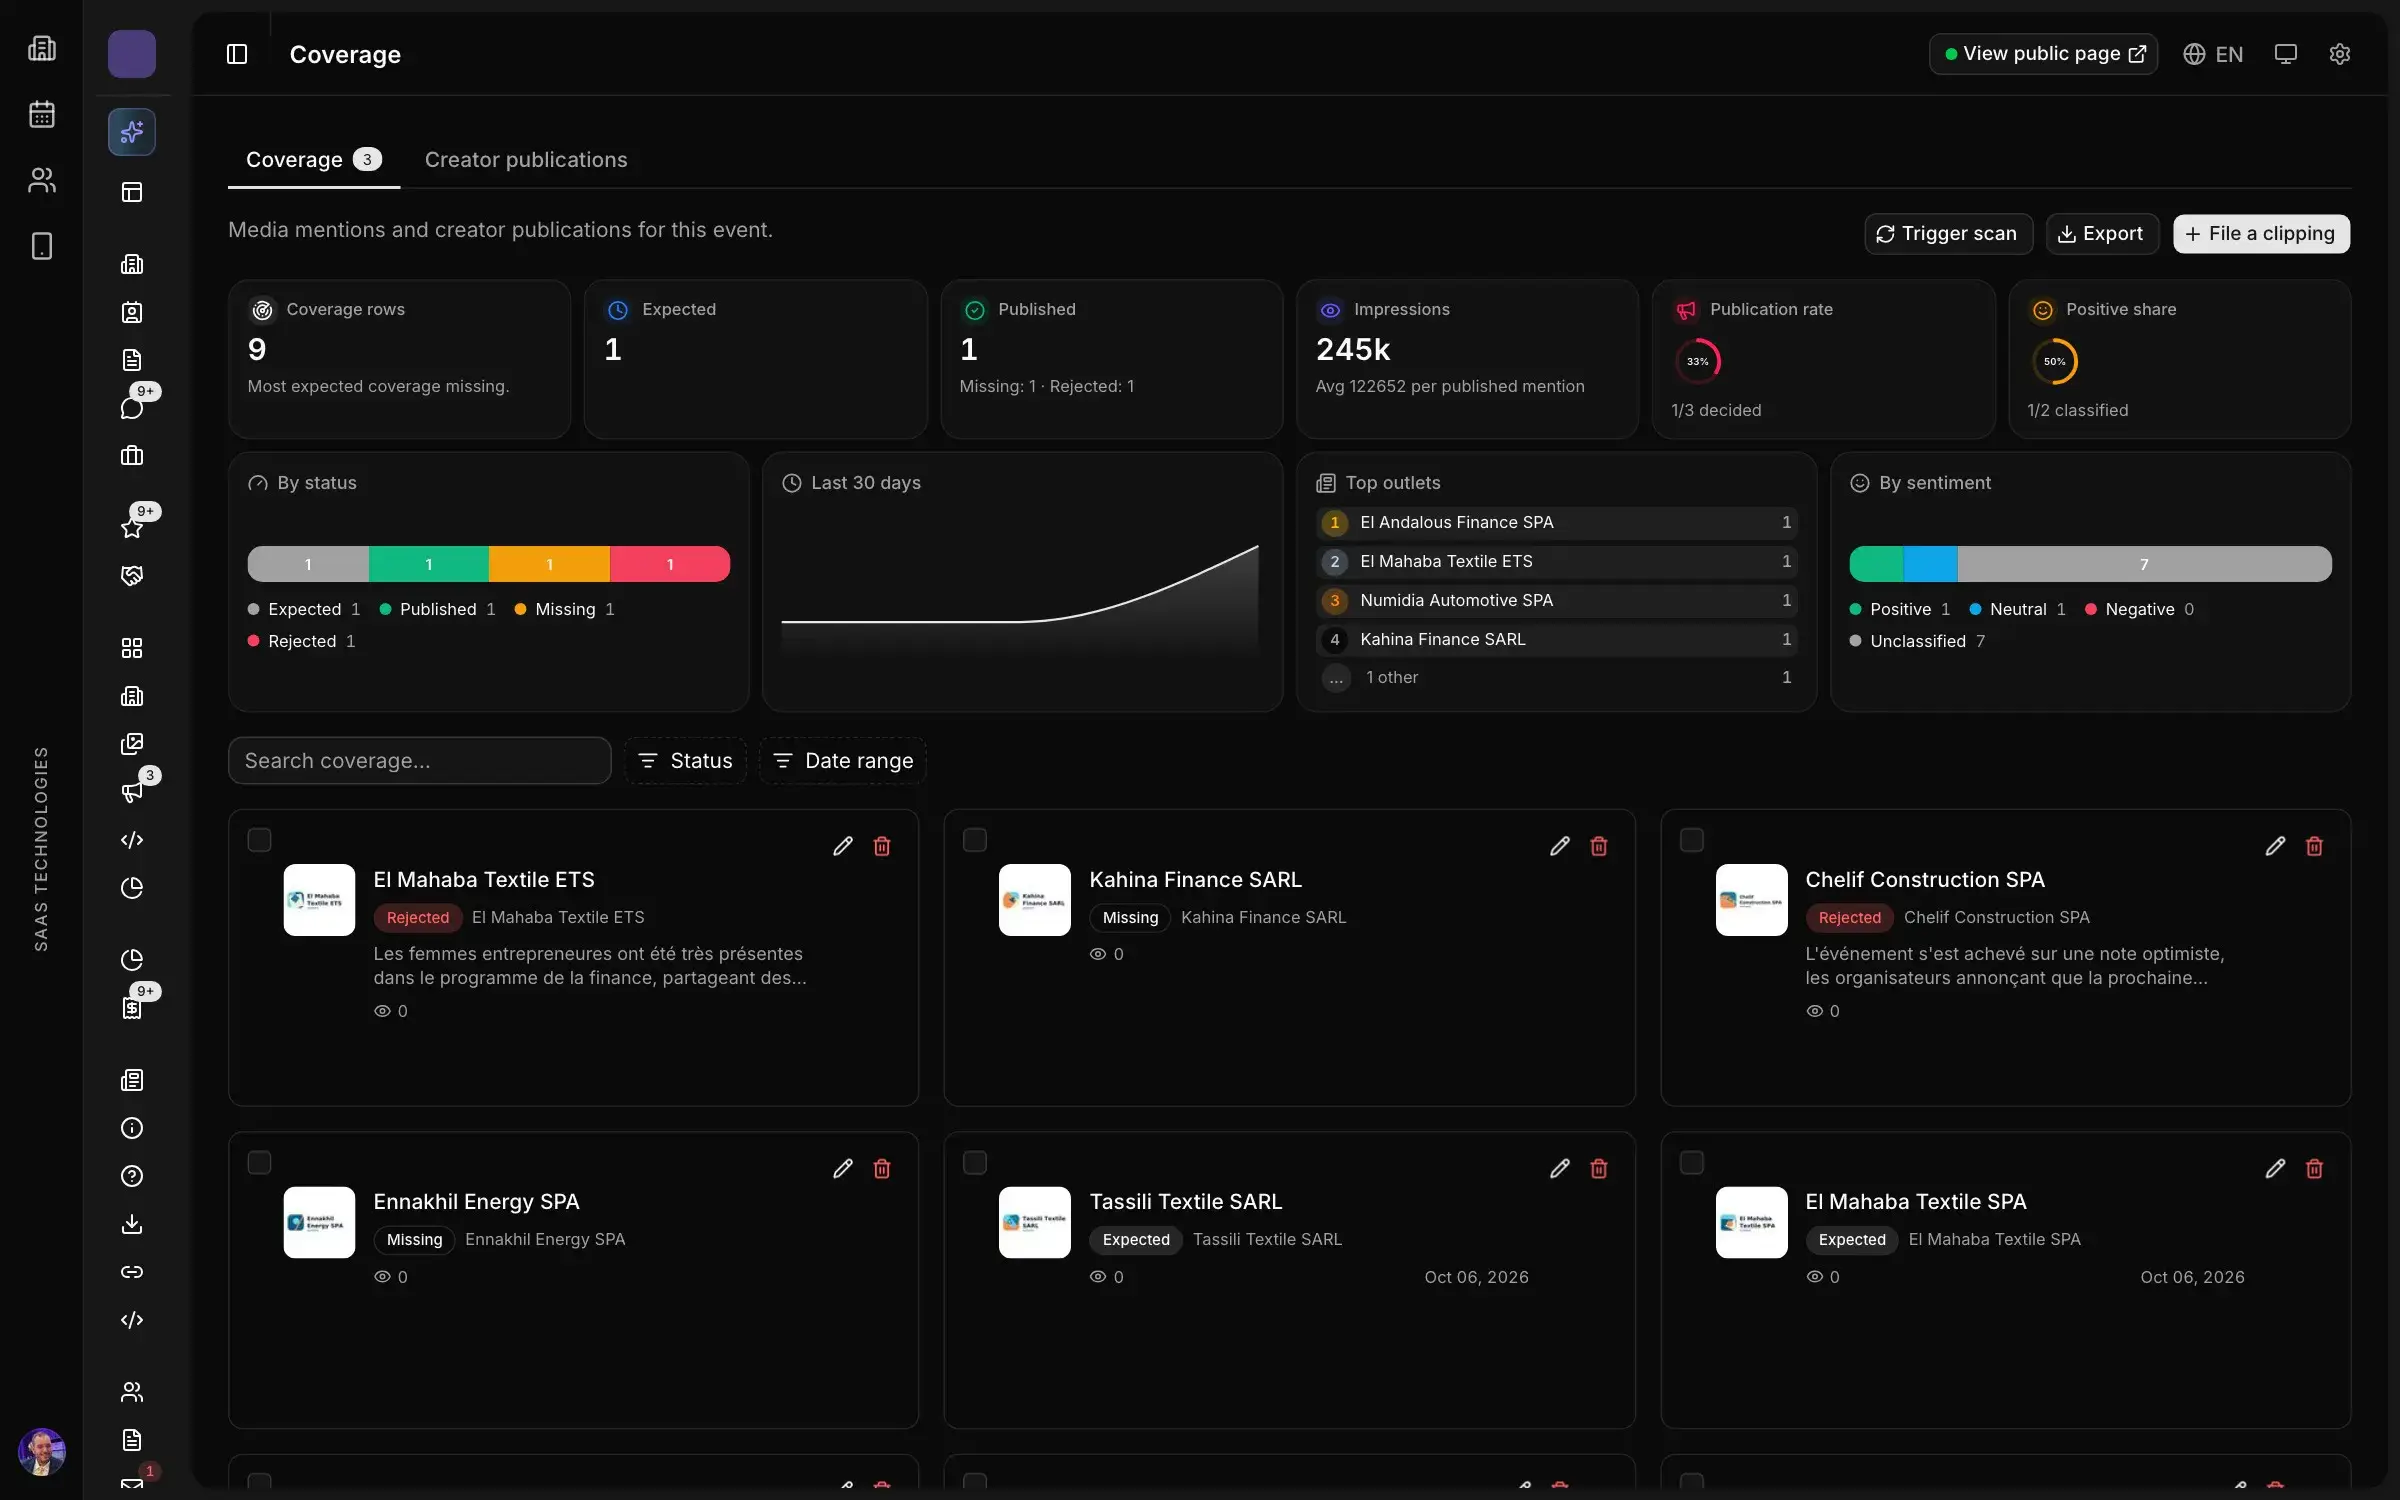Image resolution: width=2400 pixels, height=1500 pixels.
Task: Click the Numidia Automotive SPA outlet row
Action: click(x=1557, y=600)
